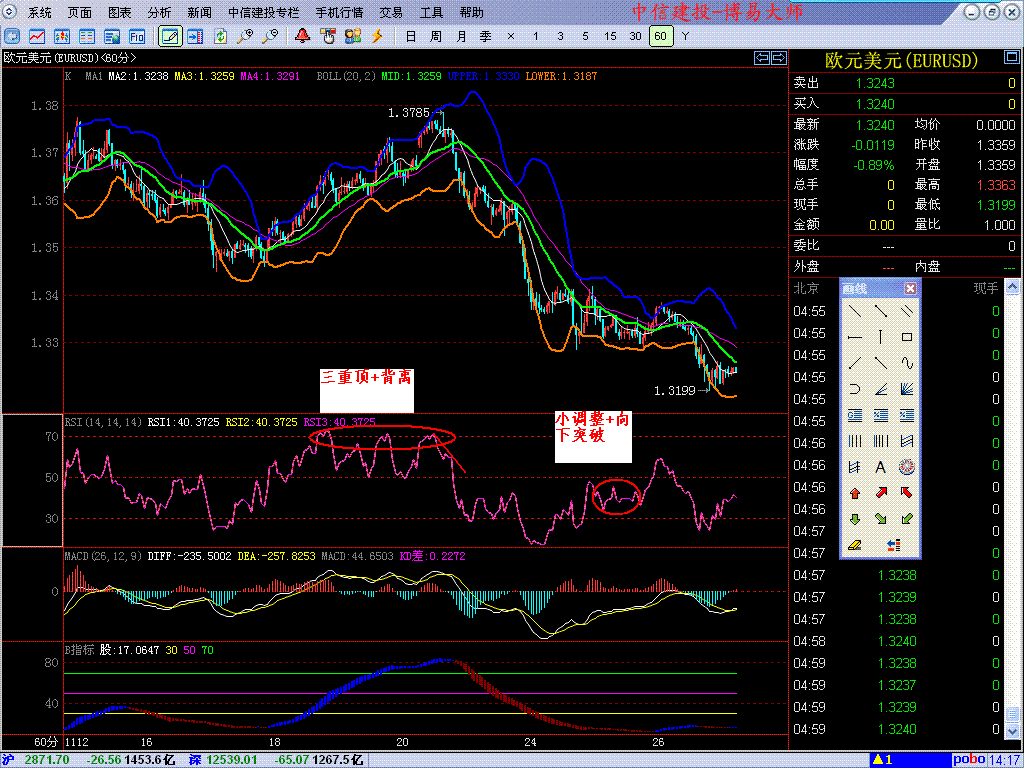Switch to daily (日) period
Viewport: 1024px width, 768px height.
click(411, 37)
